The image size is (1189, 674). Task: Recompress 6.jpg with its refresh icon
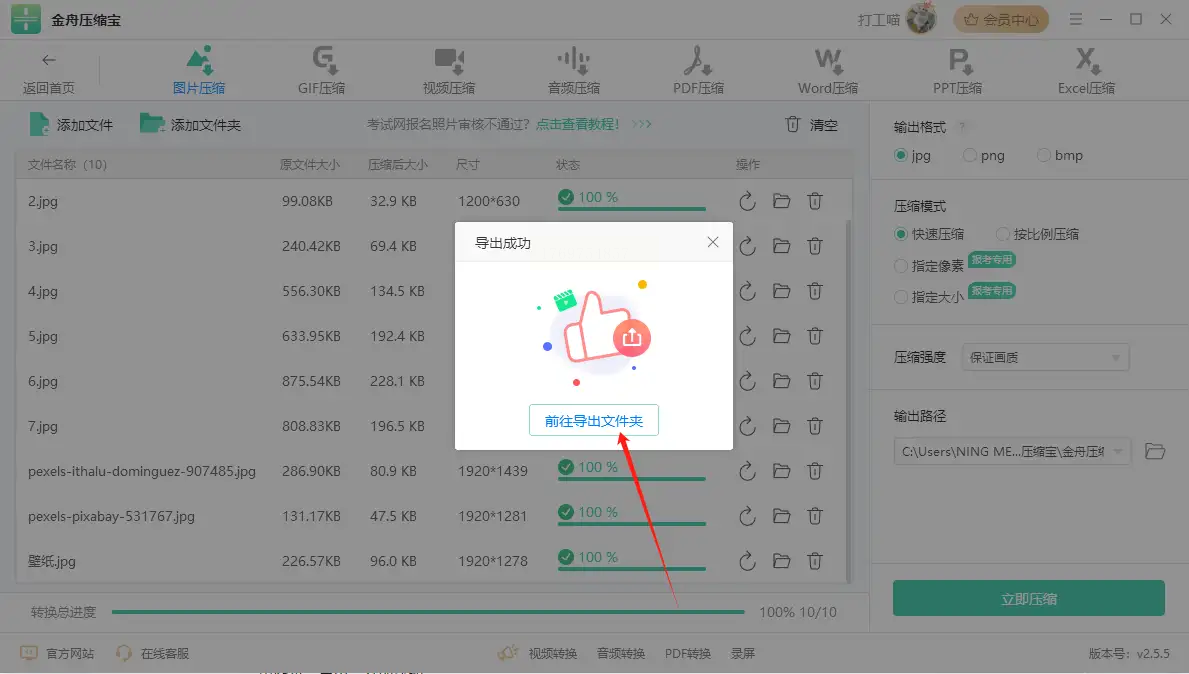click(x=747, y=381)
